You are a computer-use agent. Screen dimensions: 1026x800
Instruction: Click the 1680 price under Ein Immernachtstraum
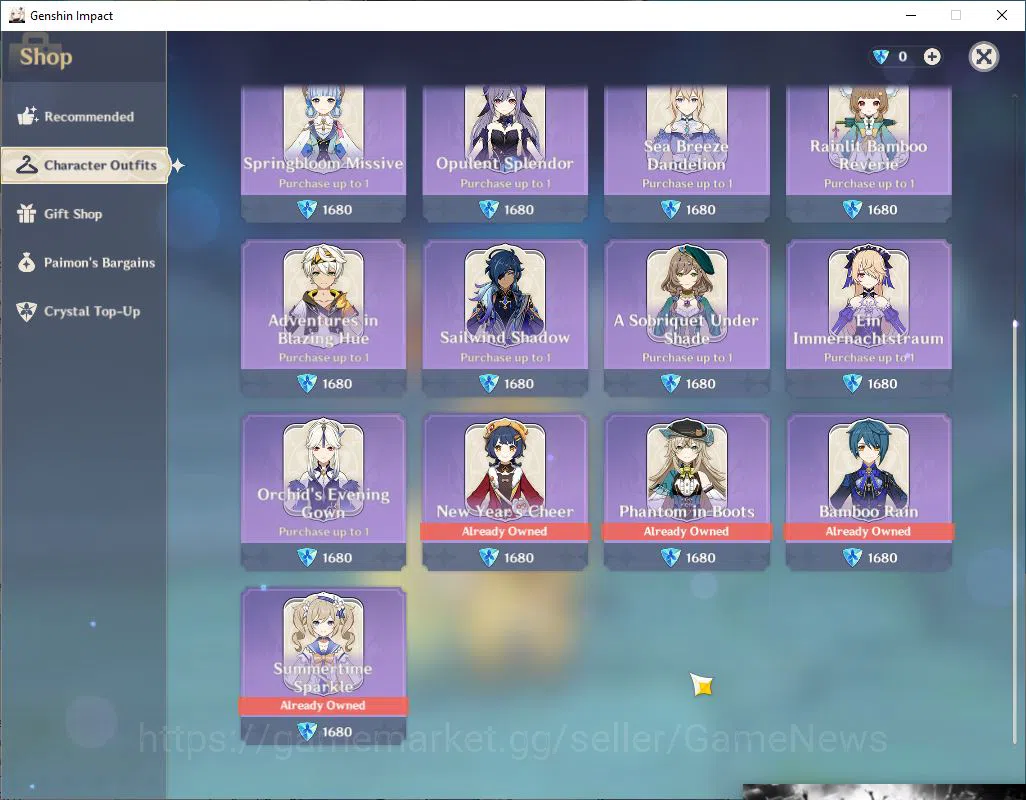pyautogui.click(x=882, y=384)
